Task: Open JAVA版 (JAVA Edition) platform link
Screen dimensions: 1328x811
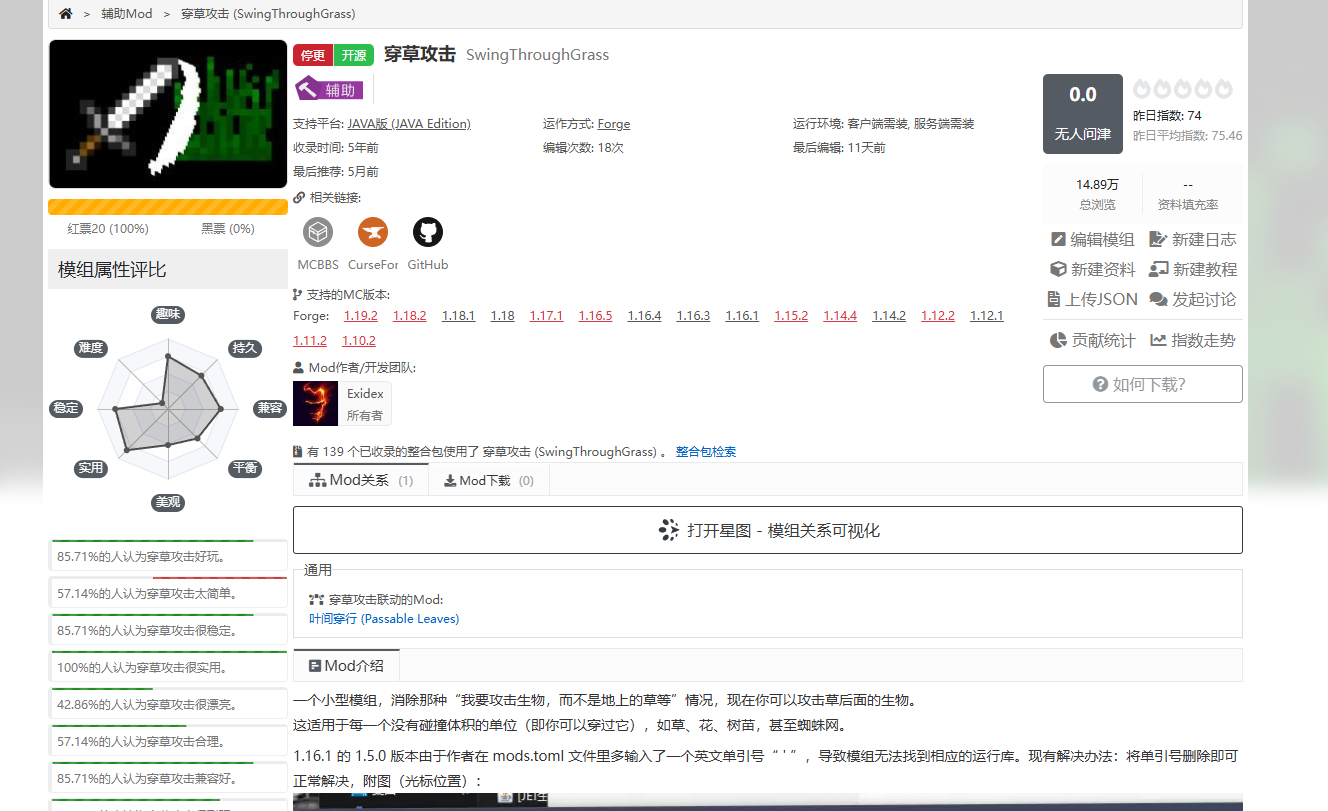Action: pyautogui.click(x=409, y=124)
